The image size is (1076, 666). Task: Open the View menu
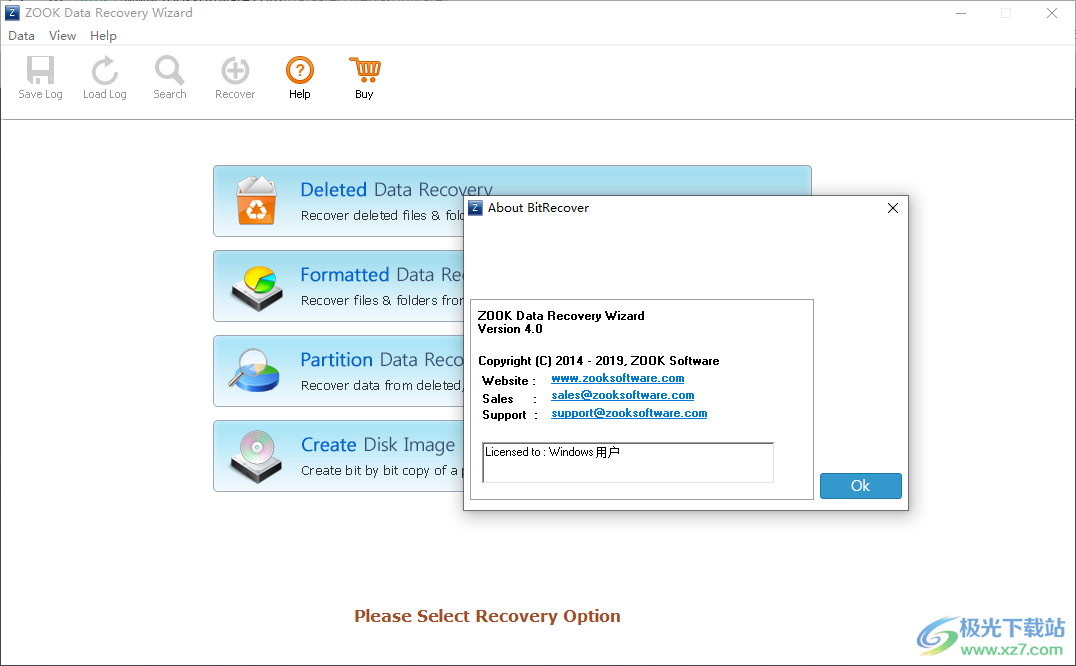[62, 35]
